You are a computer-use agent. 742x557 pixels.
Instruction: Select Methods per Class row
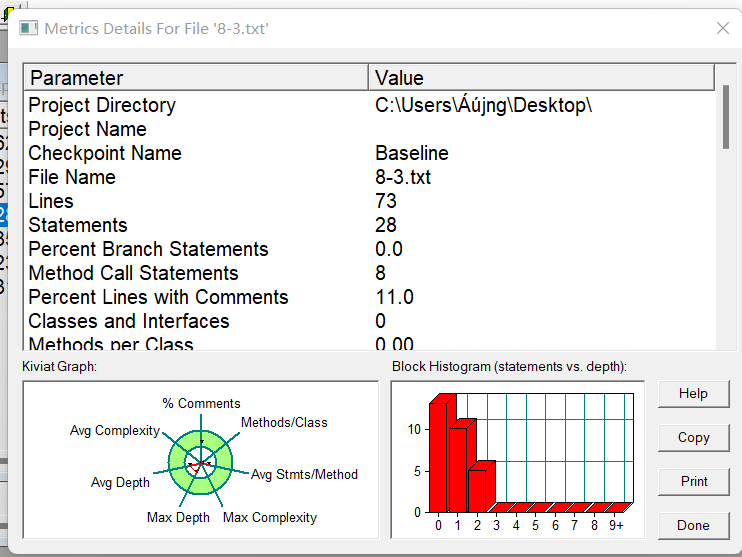pos(369,343)
